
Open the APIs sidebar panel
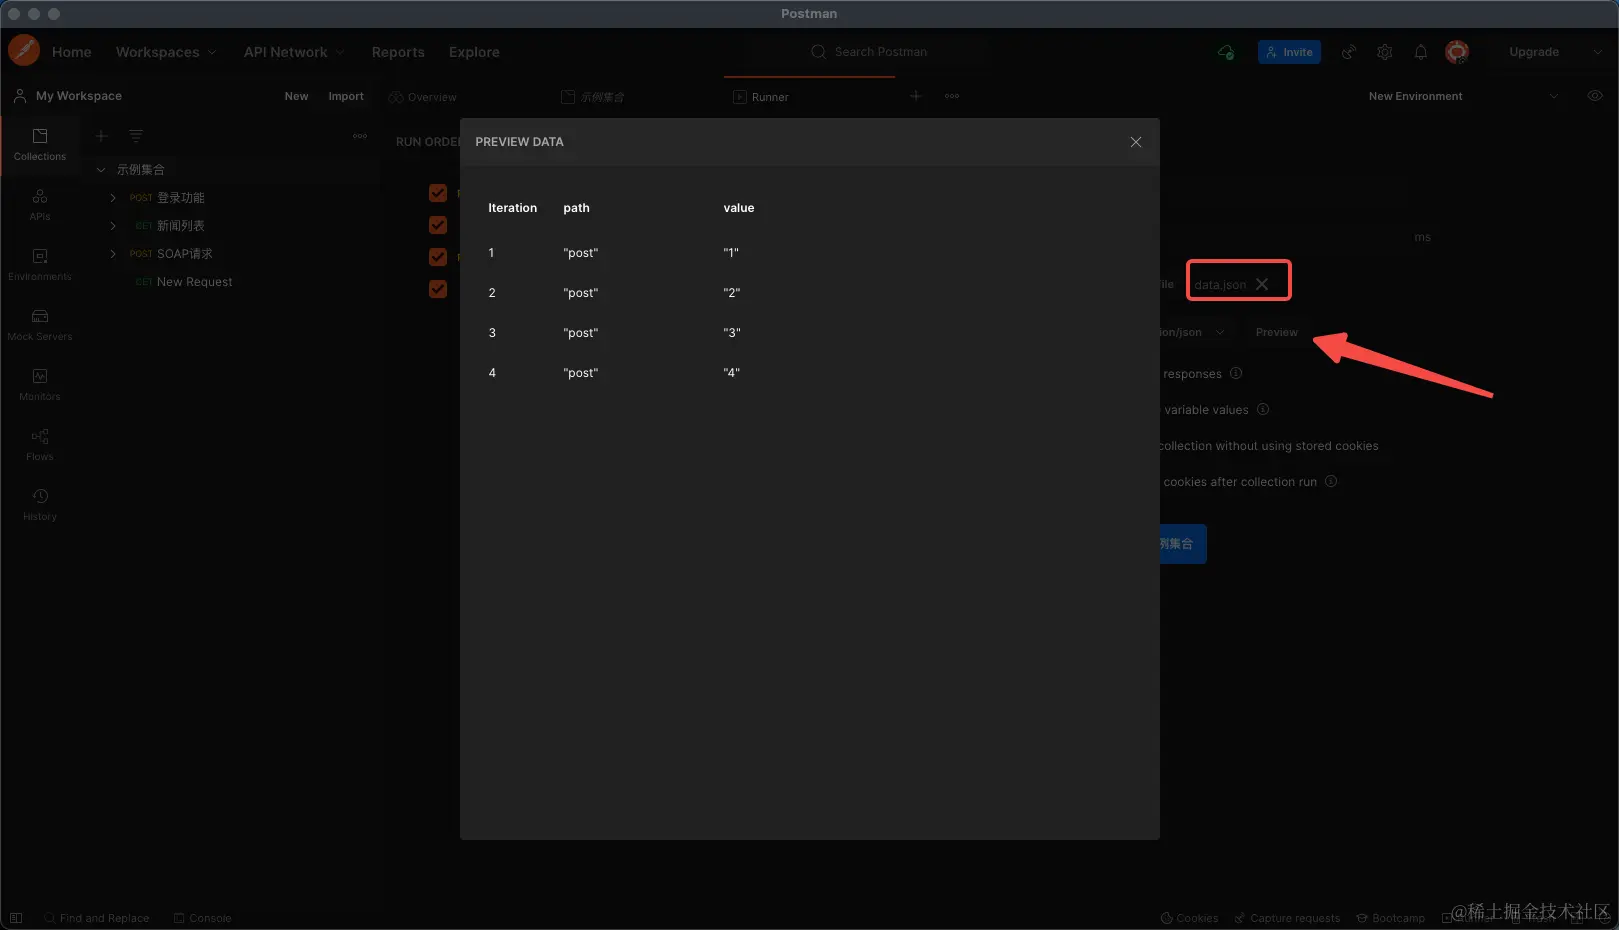tap(40, 204)
